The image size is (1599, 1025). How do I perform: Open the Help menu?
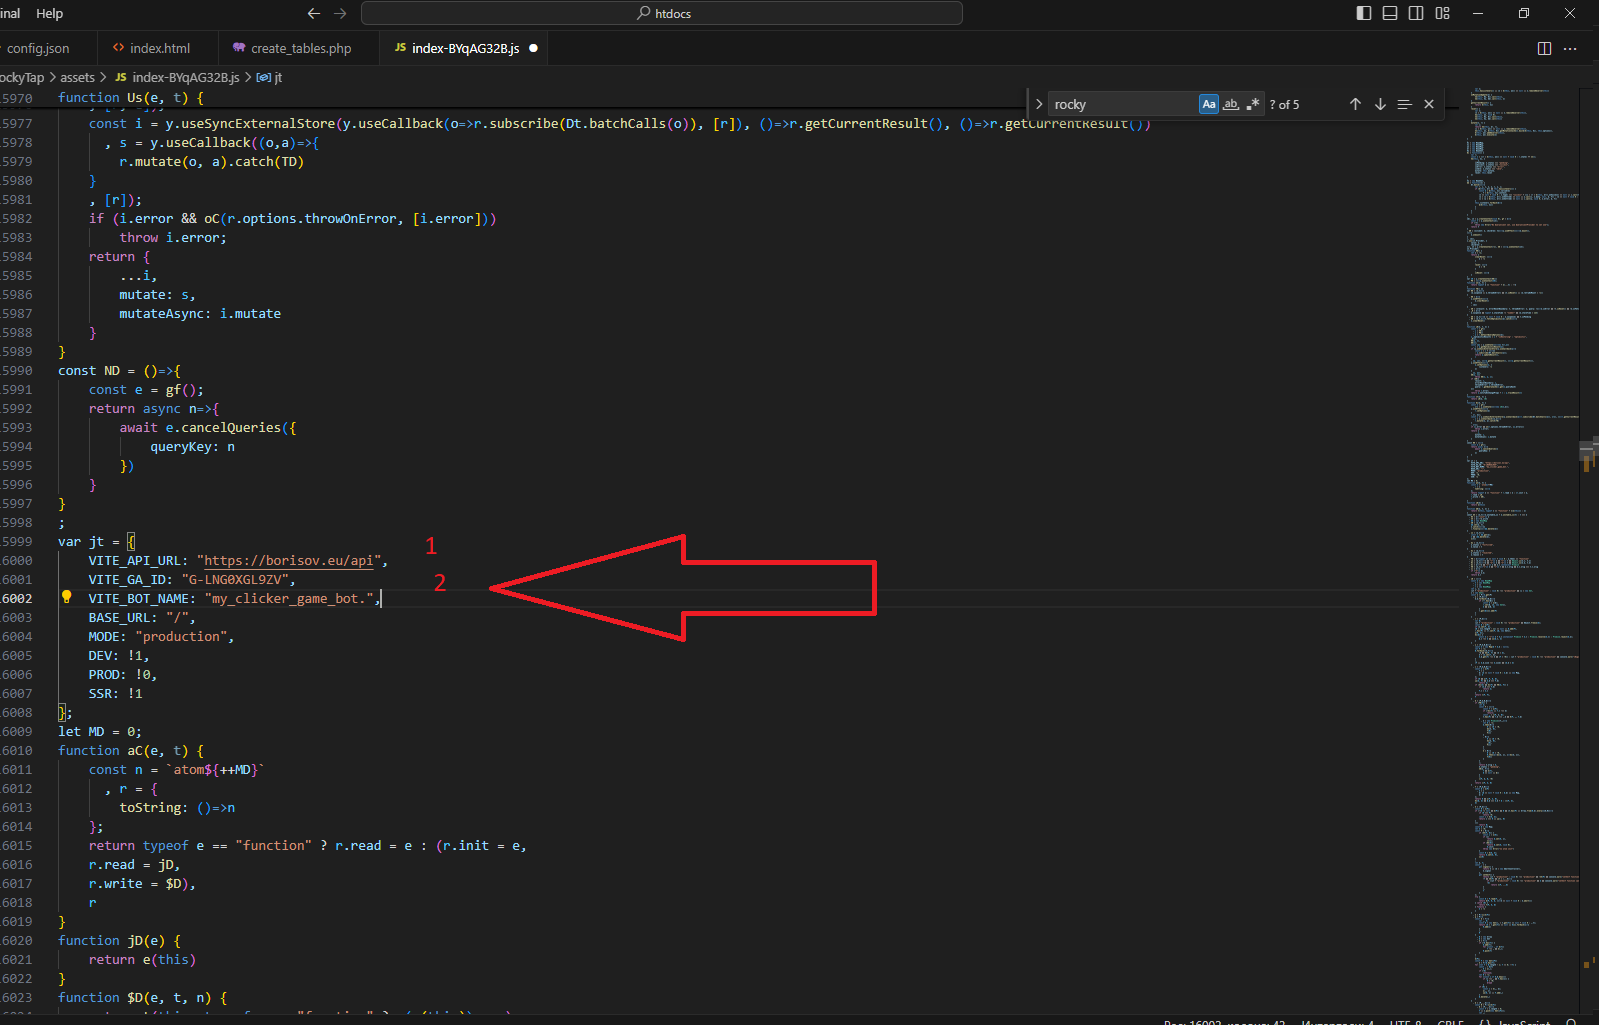(49, 13)
